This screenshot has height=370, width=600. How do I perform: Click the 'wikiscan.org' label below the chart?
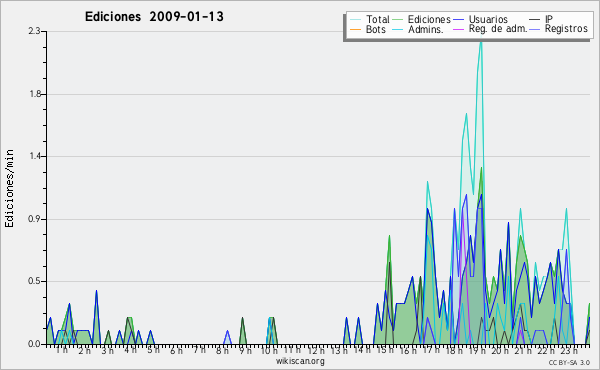[x=300, y=361]
